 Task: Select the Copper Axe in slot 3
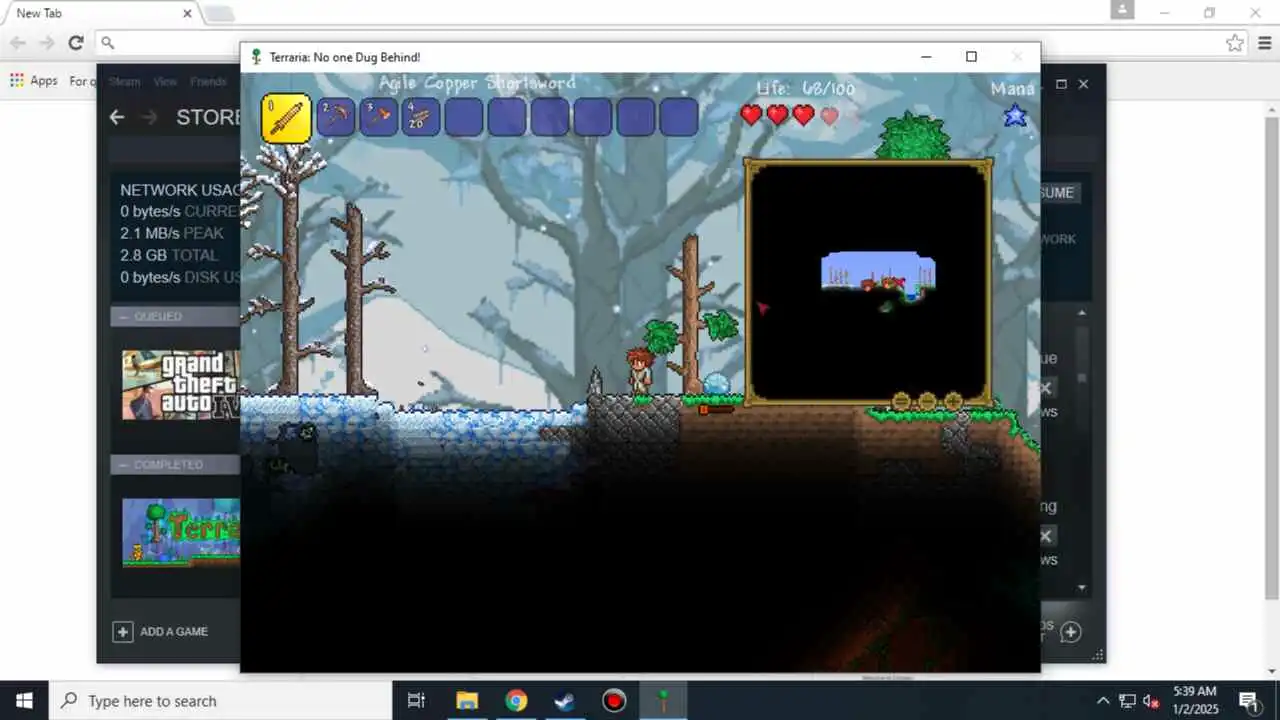(x=379, y=118)
